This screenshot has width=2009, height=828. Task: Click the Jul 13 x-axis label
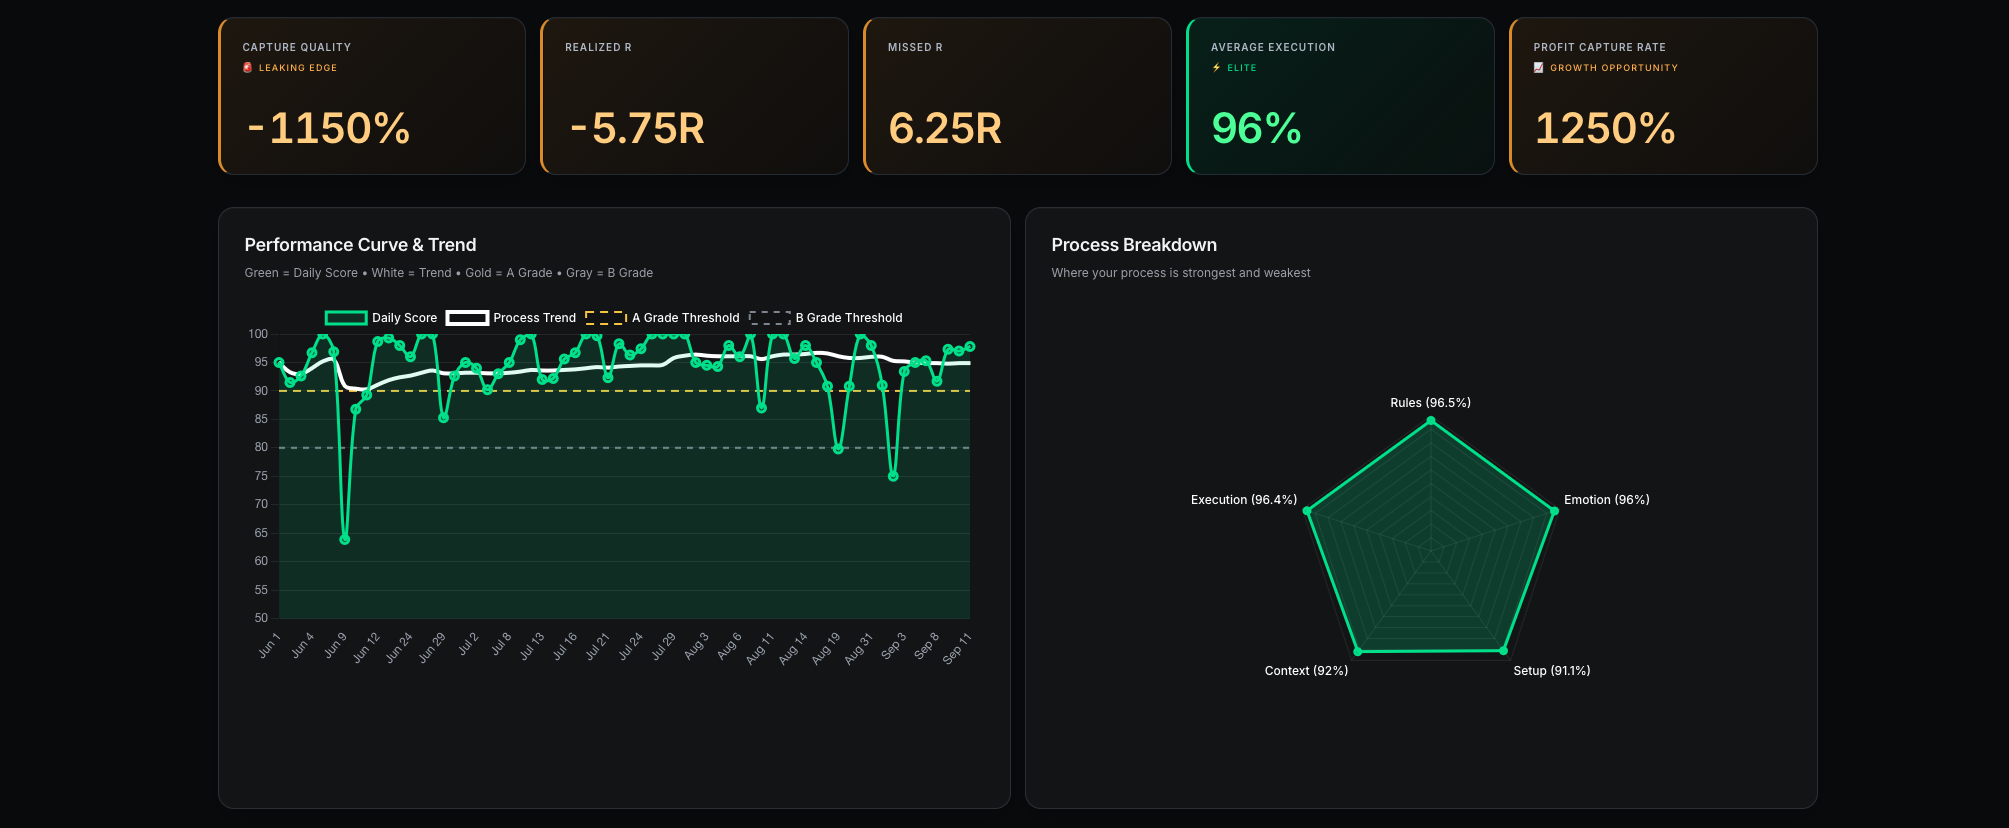pos(532,646)
